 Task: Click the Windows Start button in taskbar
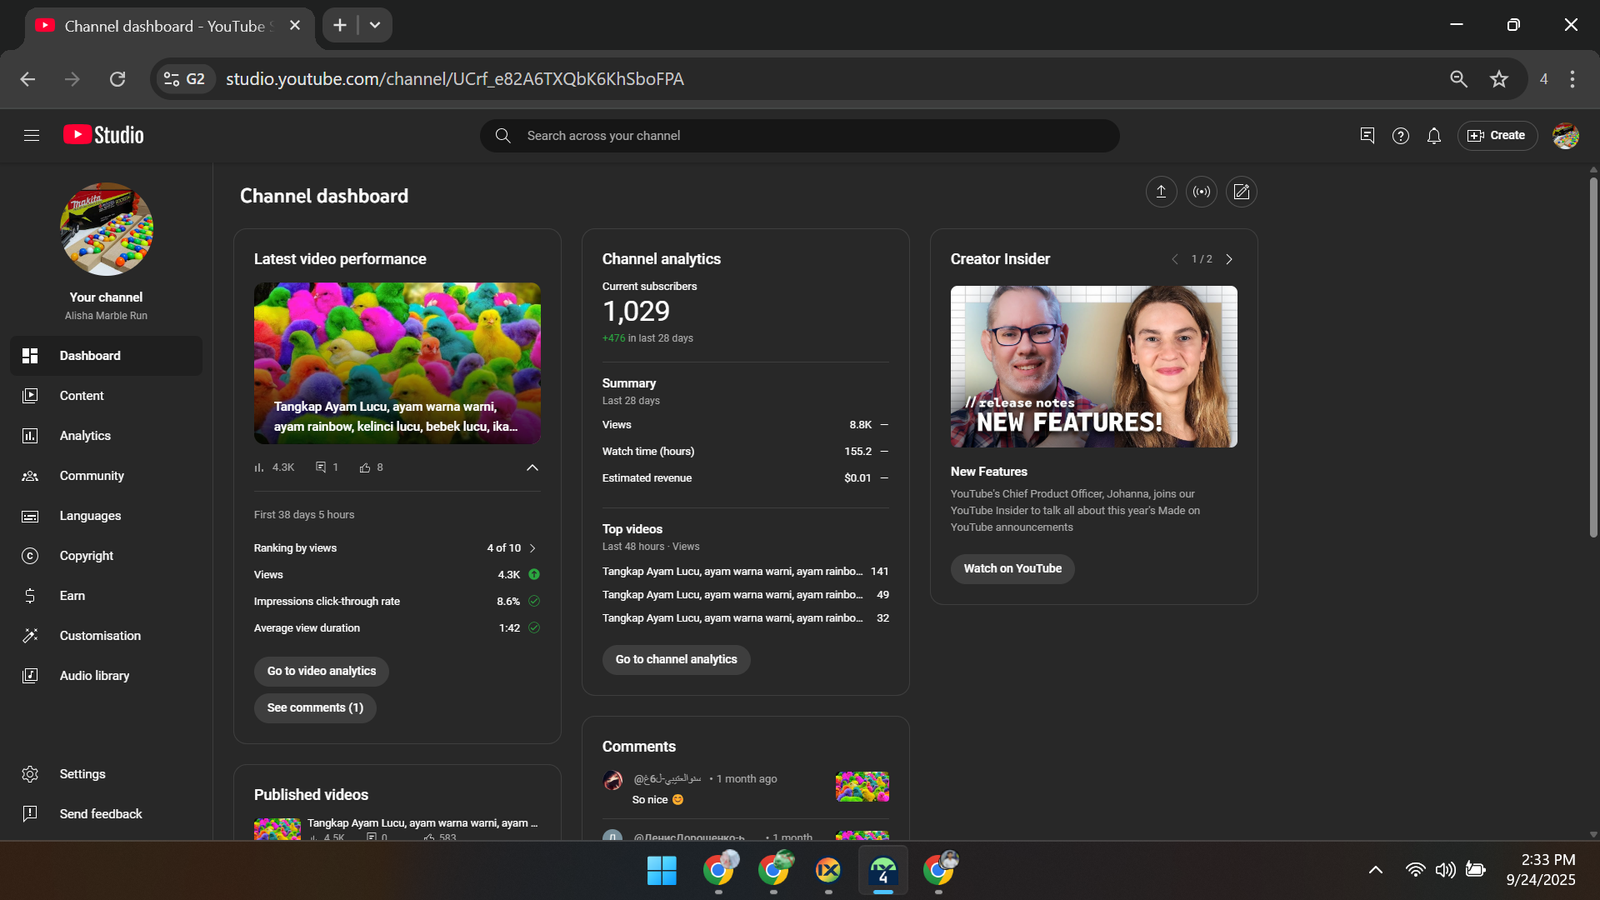tap(661, 871)
